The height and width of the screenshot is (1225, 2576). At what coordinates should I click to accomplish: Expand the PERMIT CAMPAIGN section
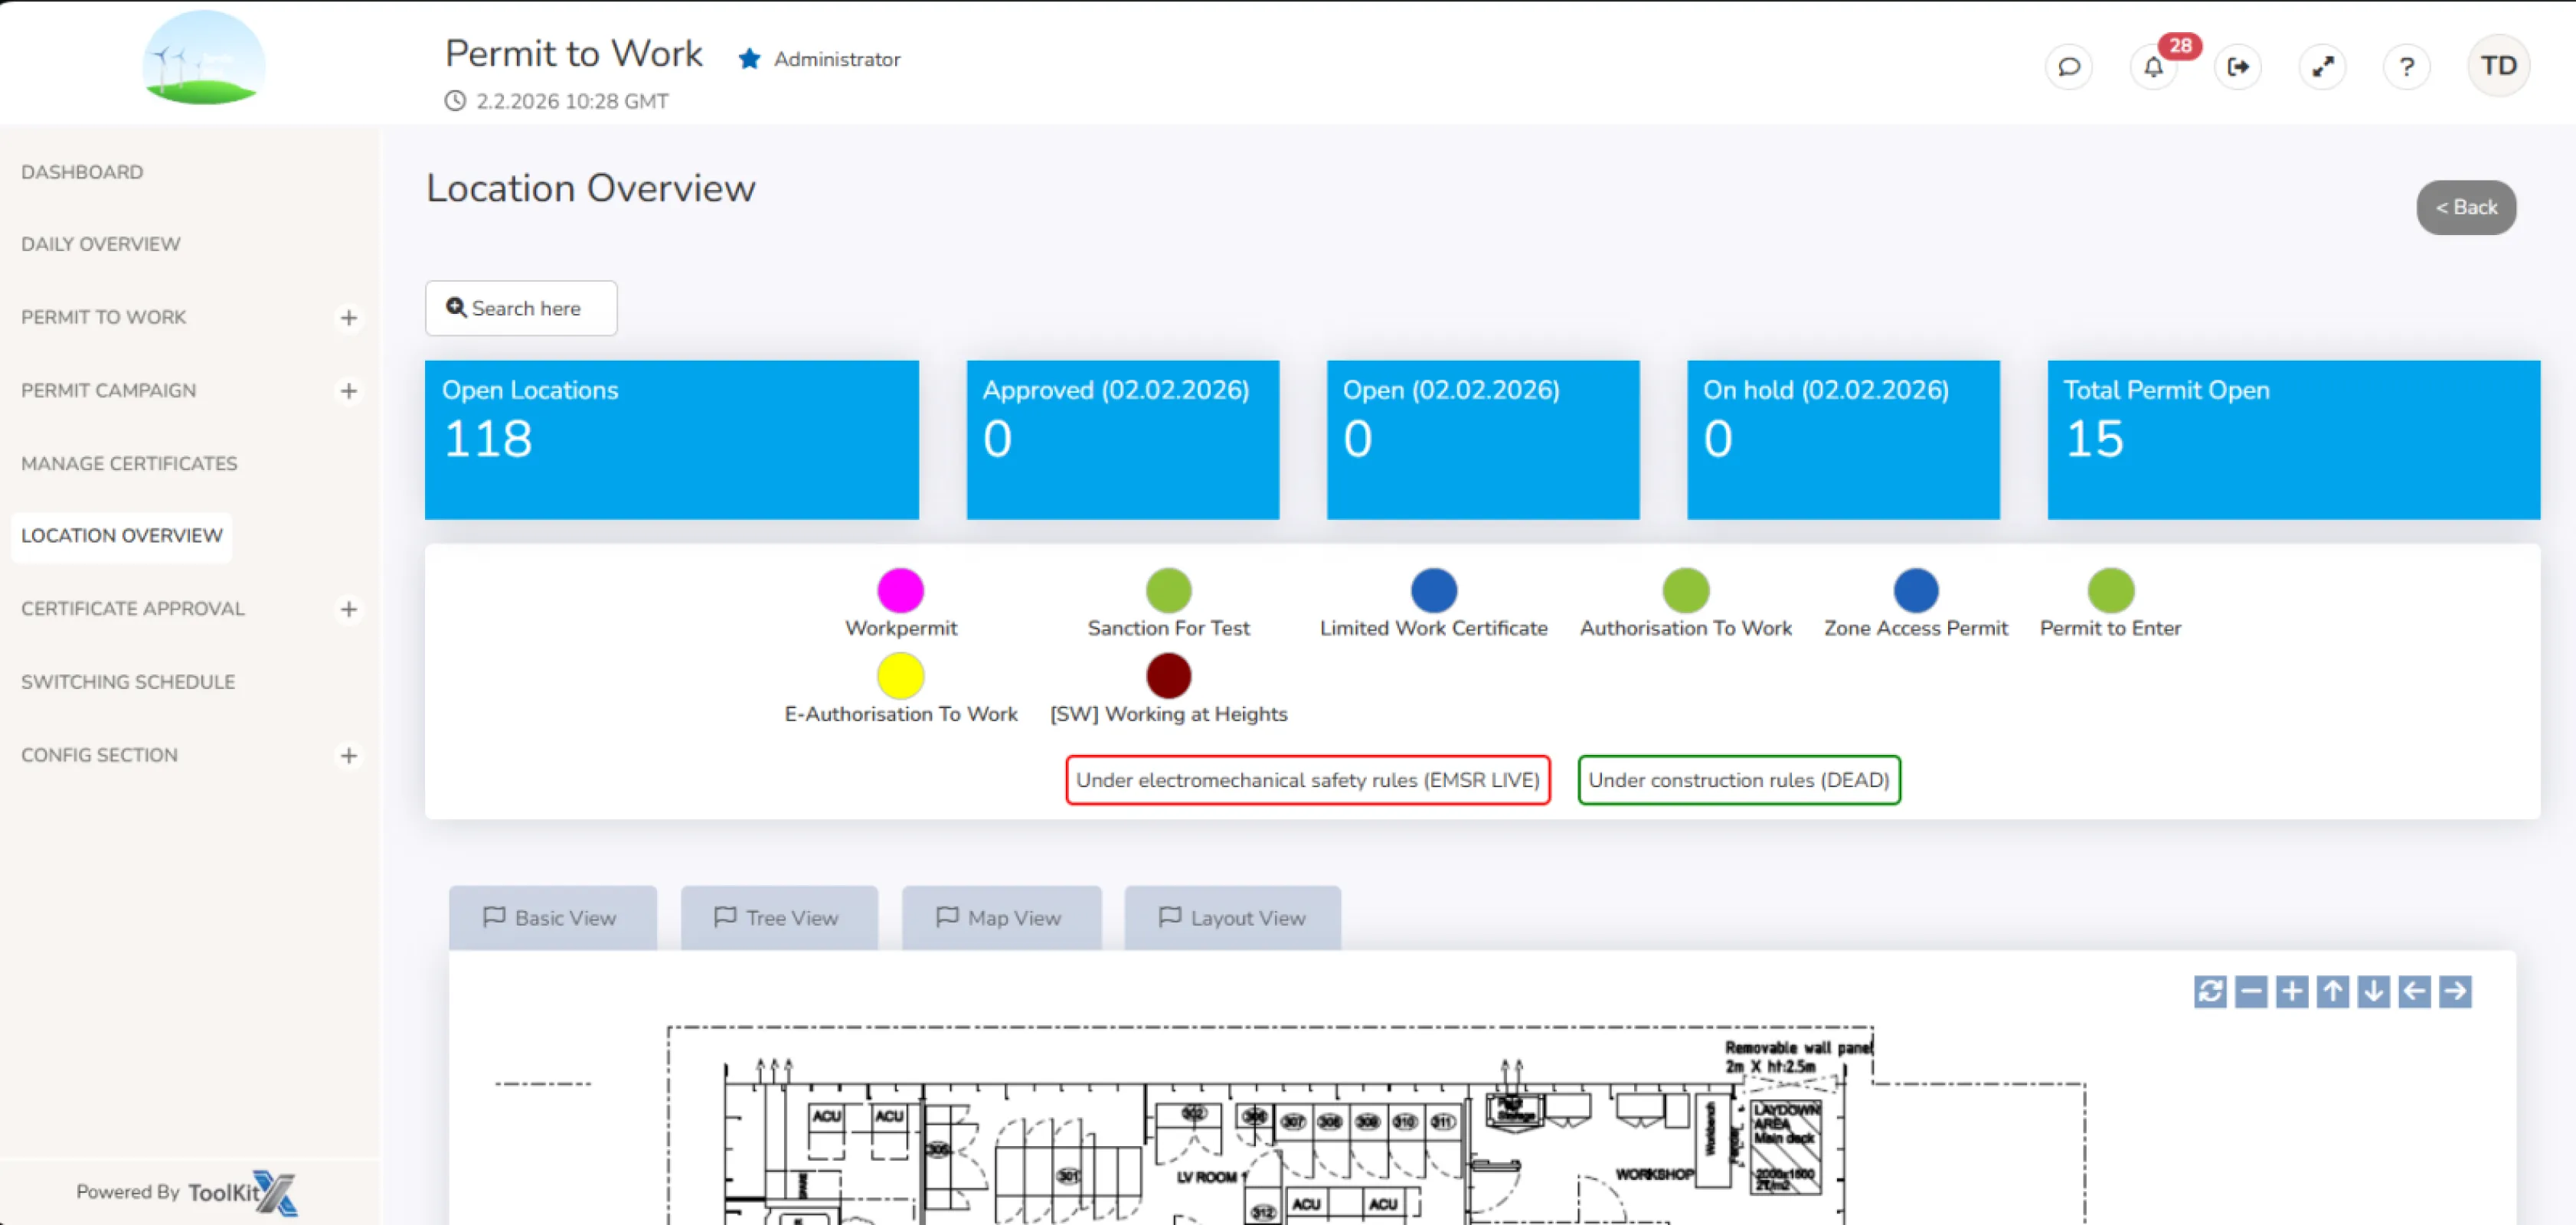pyautogui.click(x=348, y=390)
